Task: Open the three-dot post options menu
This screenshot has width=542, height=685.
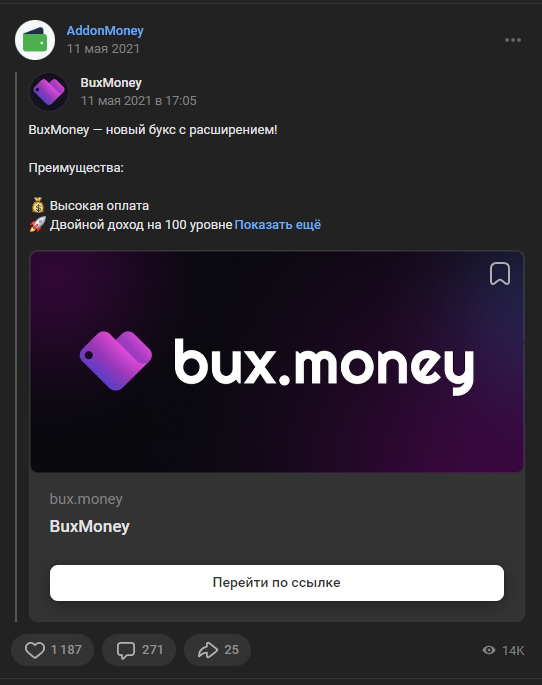Action: 513,40
